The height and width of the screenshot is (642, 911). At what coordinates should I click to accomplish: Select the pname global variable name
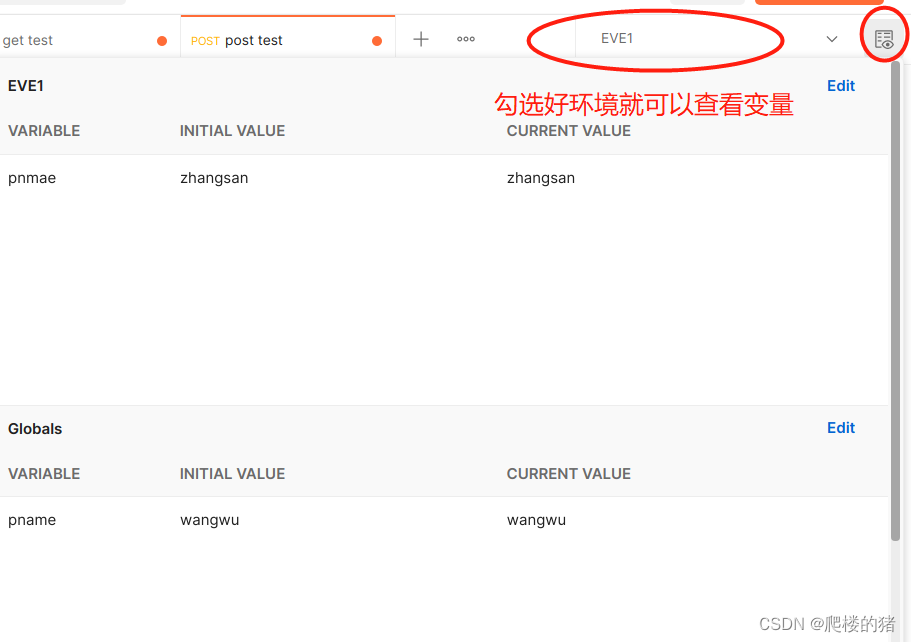click(x=32, y=520)
